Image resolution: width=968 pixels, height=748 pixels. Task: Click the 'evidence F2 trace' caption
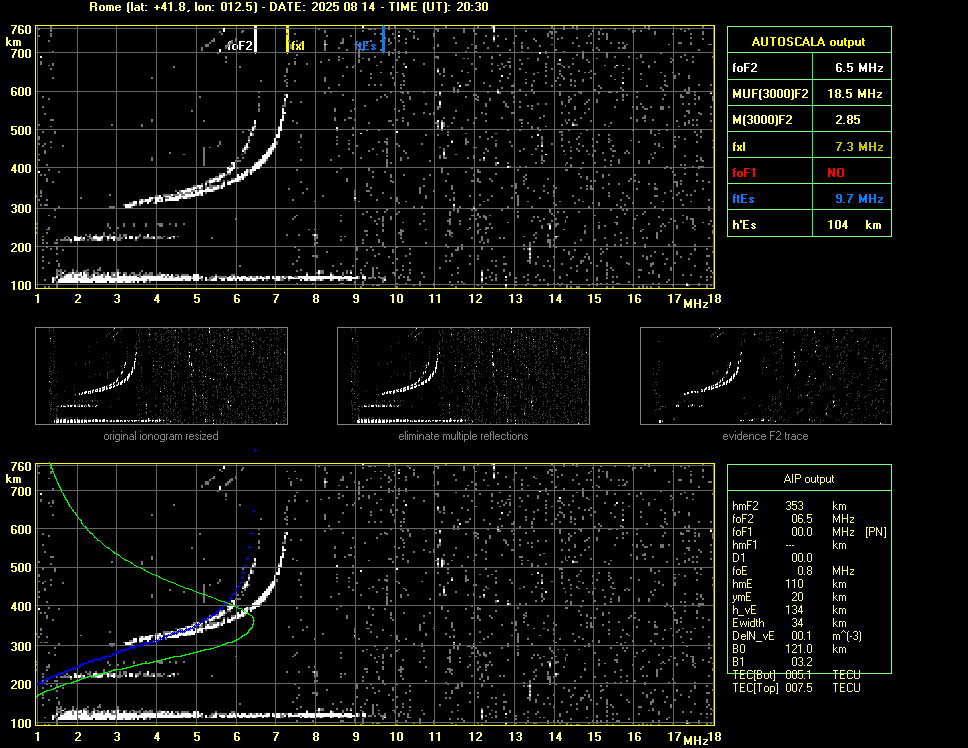pos(766,436)
